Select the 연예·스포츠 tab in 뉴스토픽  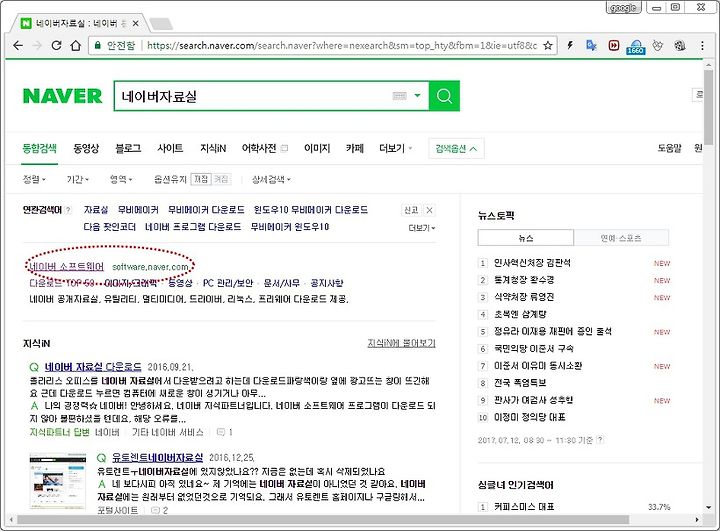[x=621, y=238]
